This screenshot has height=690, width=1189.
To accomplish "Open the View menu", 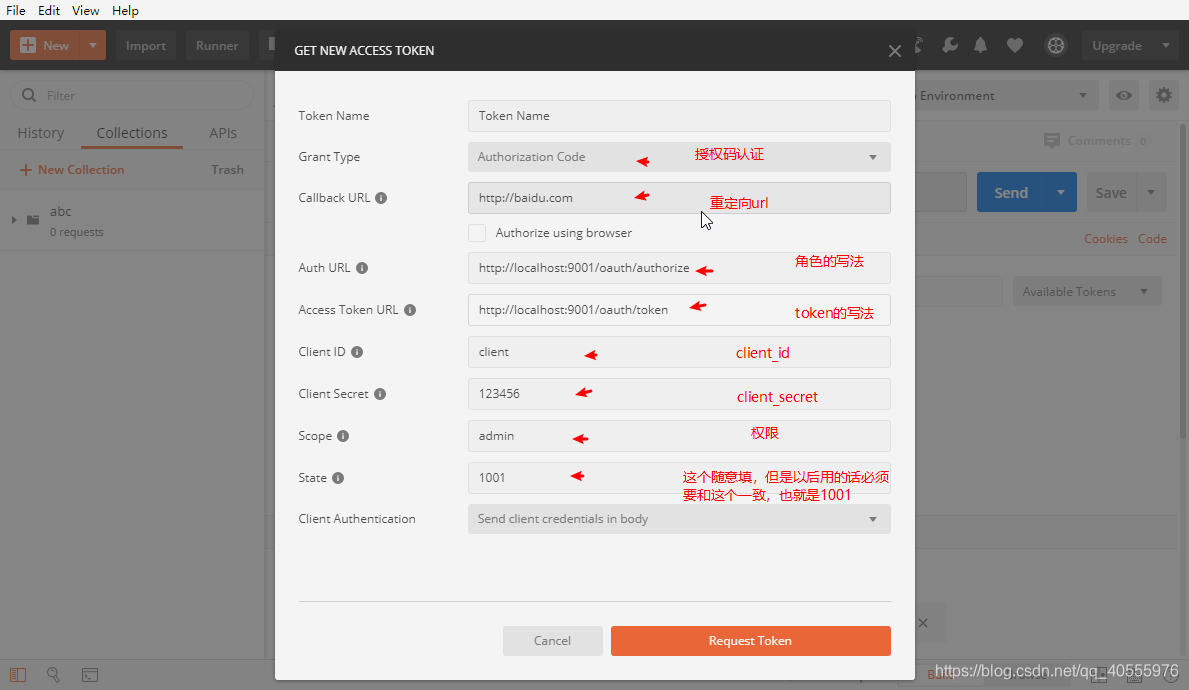I will [x=85, y=10].
